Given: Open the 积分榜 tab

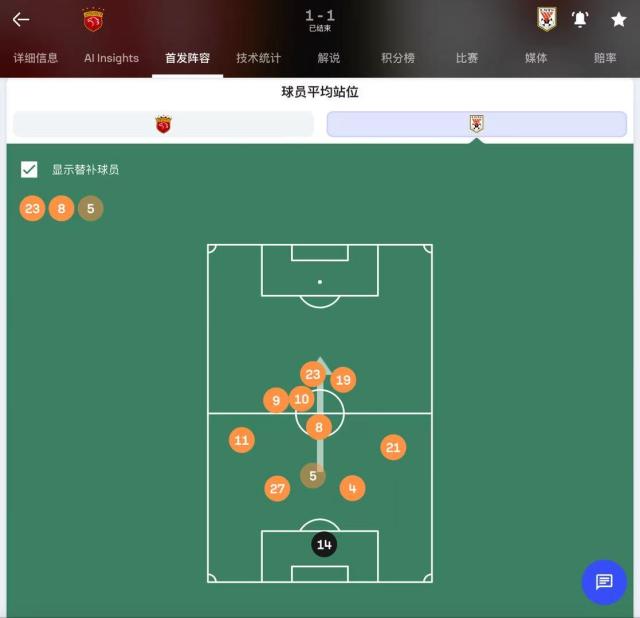Looking at the screenshot, I should pos(398,58).
